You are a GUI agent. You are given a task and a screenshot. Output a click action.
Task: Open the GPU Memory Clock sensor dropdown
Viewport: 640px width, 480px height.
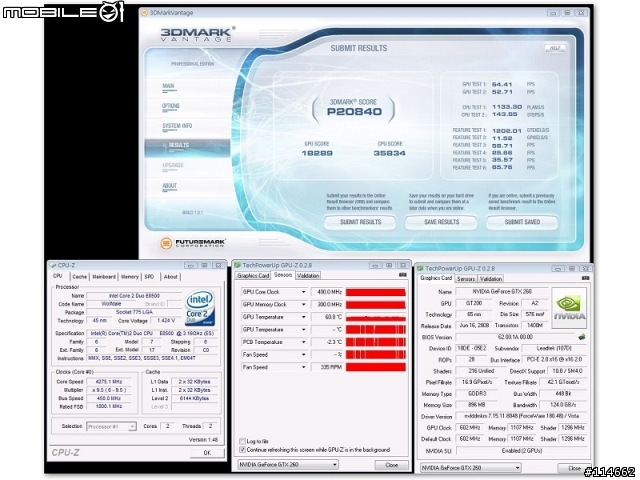tap(303, 304)
